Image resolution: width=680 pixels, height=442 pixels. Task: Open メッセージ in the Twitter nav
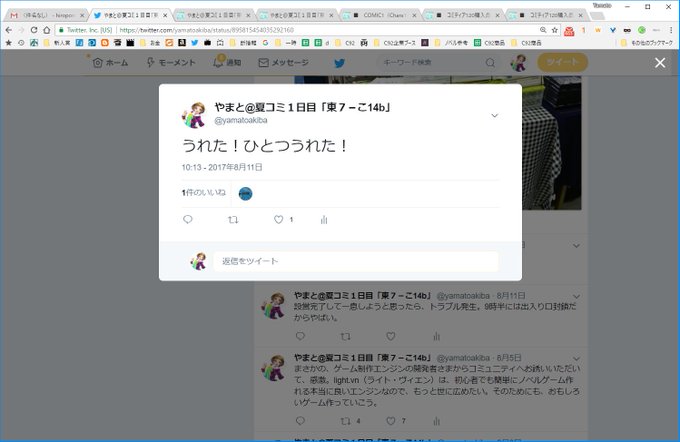[x=283, y=63]
